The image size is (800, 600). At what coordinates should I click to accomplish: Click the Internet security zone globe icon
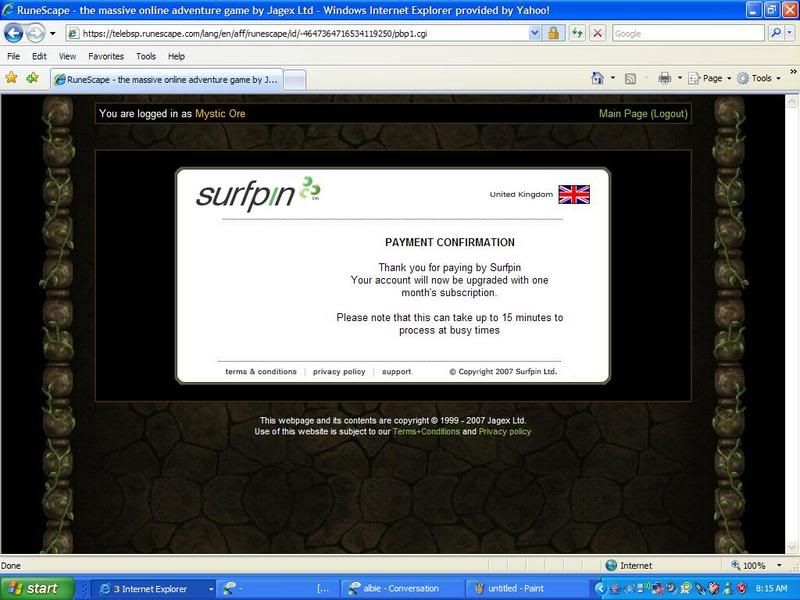click(611, 565)
